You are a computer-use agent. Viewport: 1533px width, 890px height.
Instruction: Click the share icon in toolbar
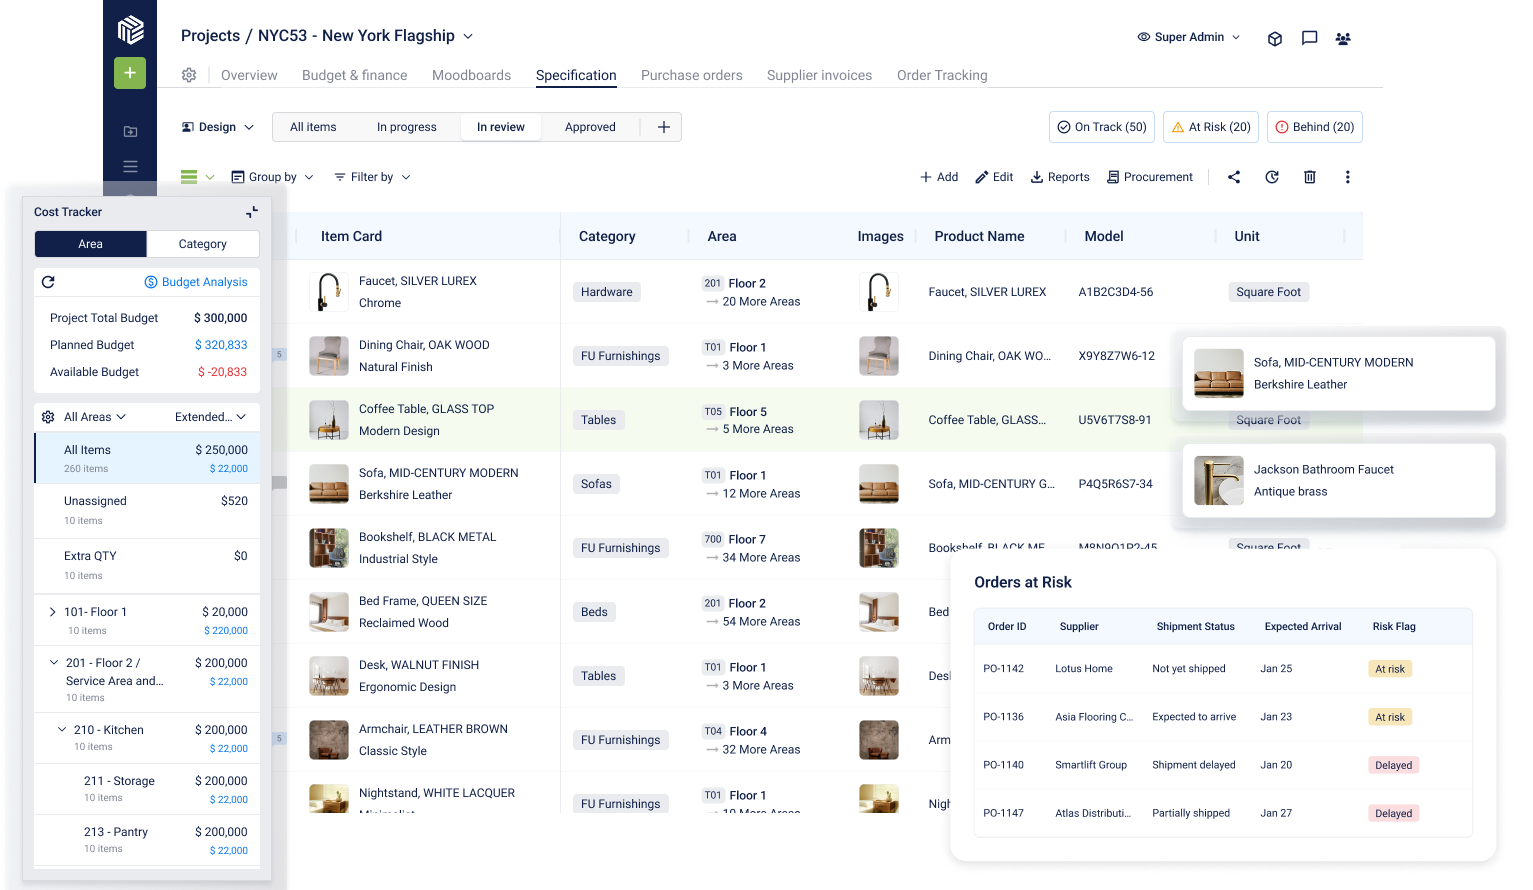1234,177
